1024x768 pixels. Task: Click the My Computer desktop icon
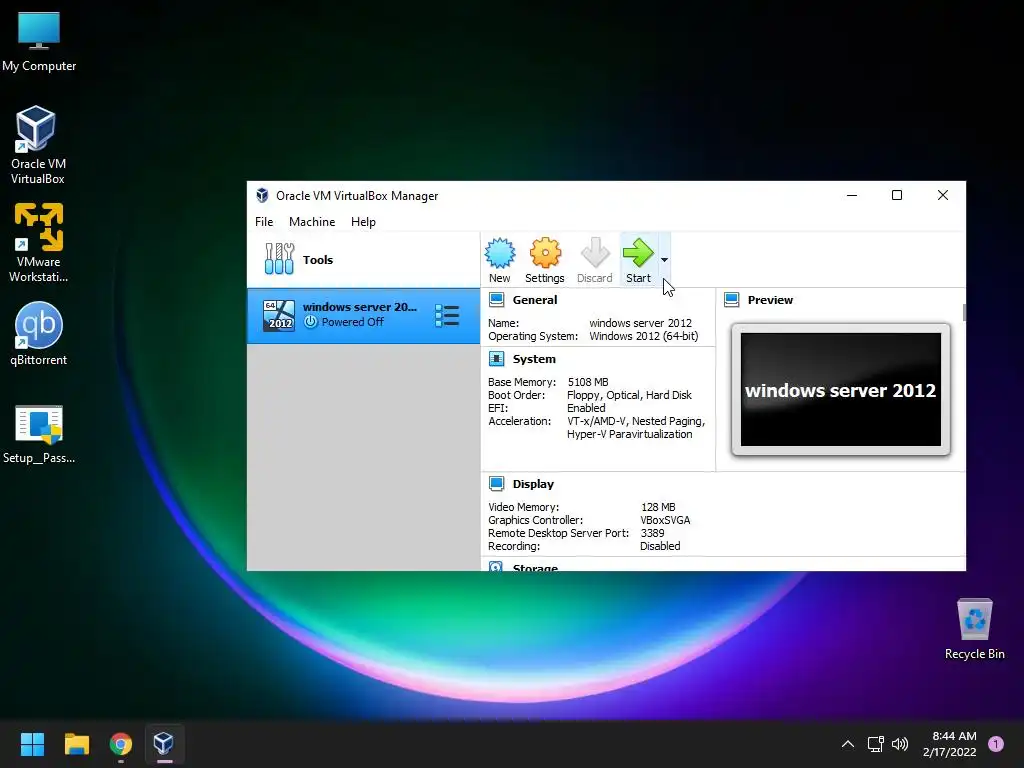click(x=39, y=40)
